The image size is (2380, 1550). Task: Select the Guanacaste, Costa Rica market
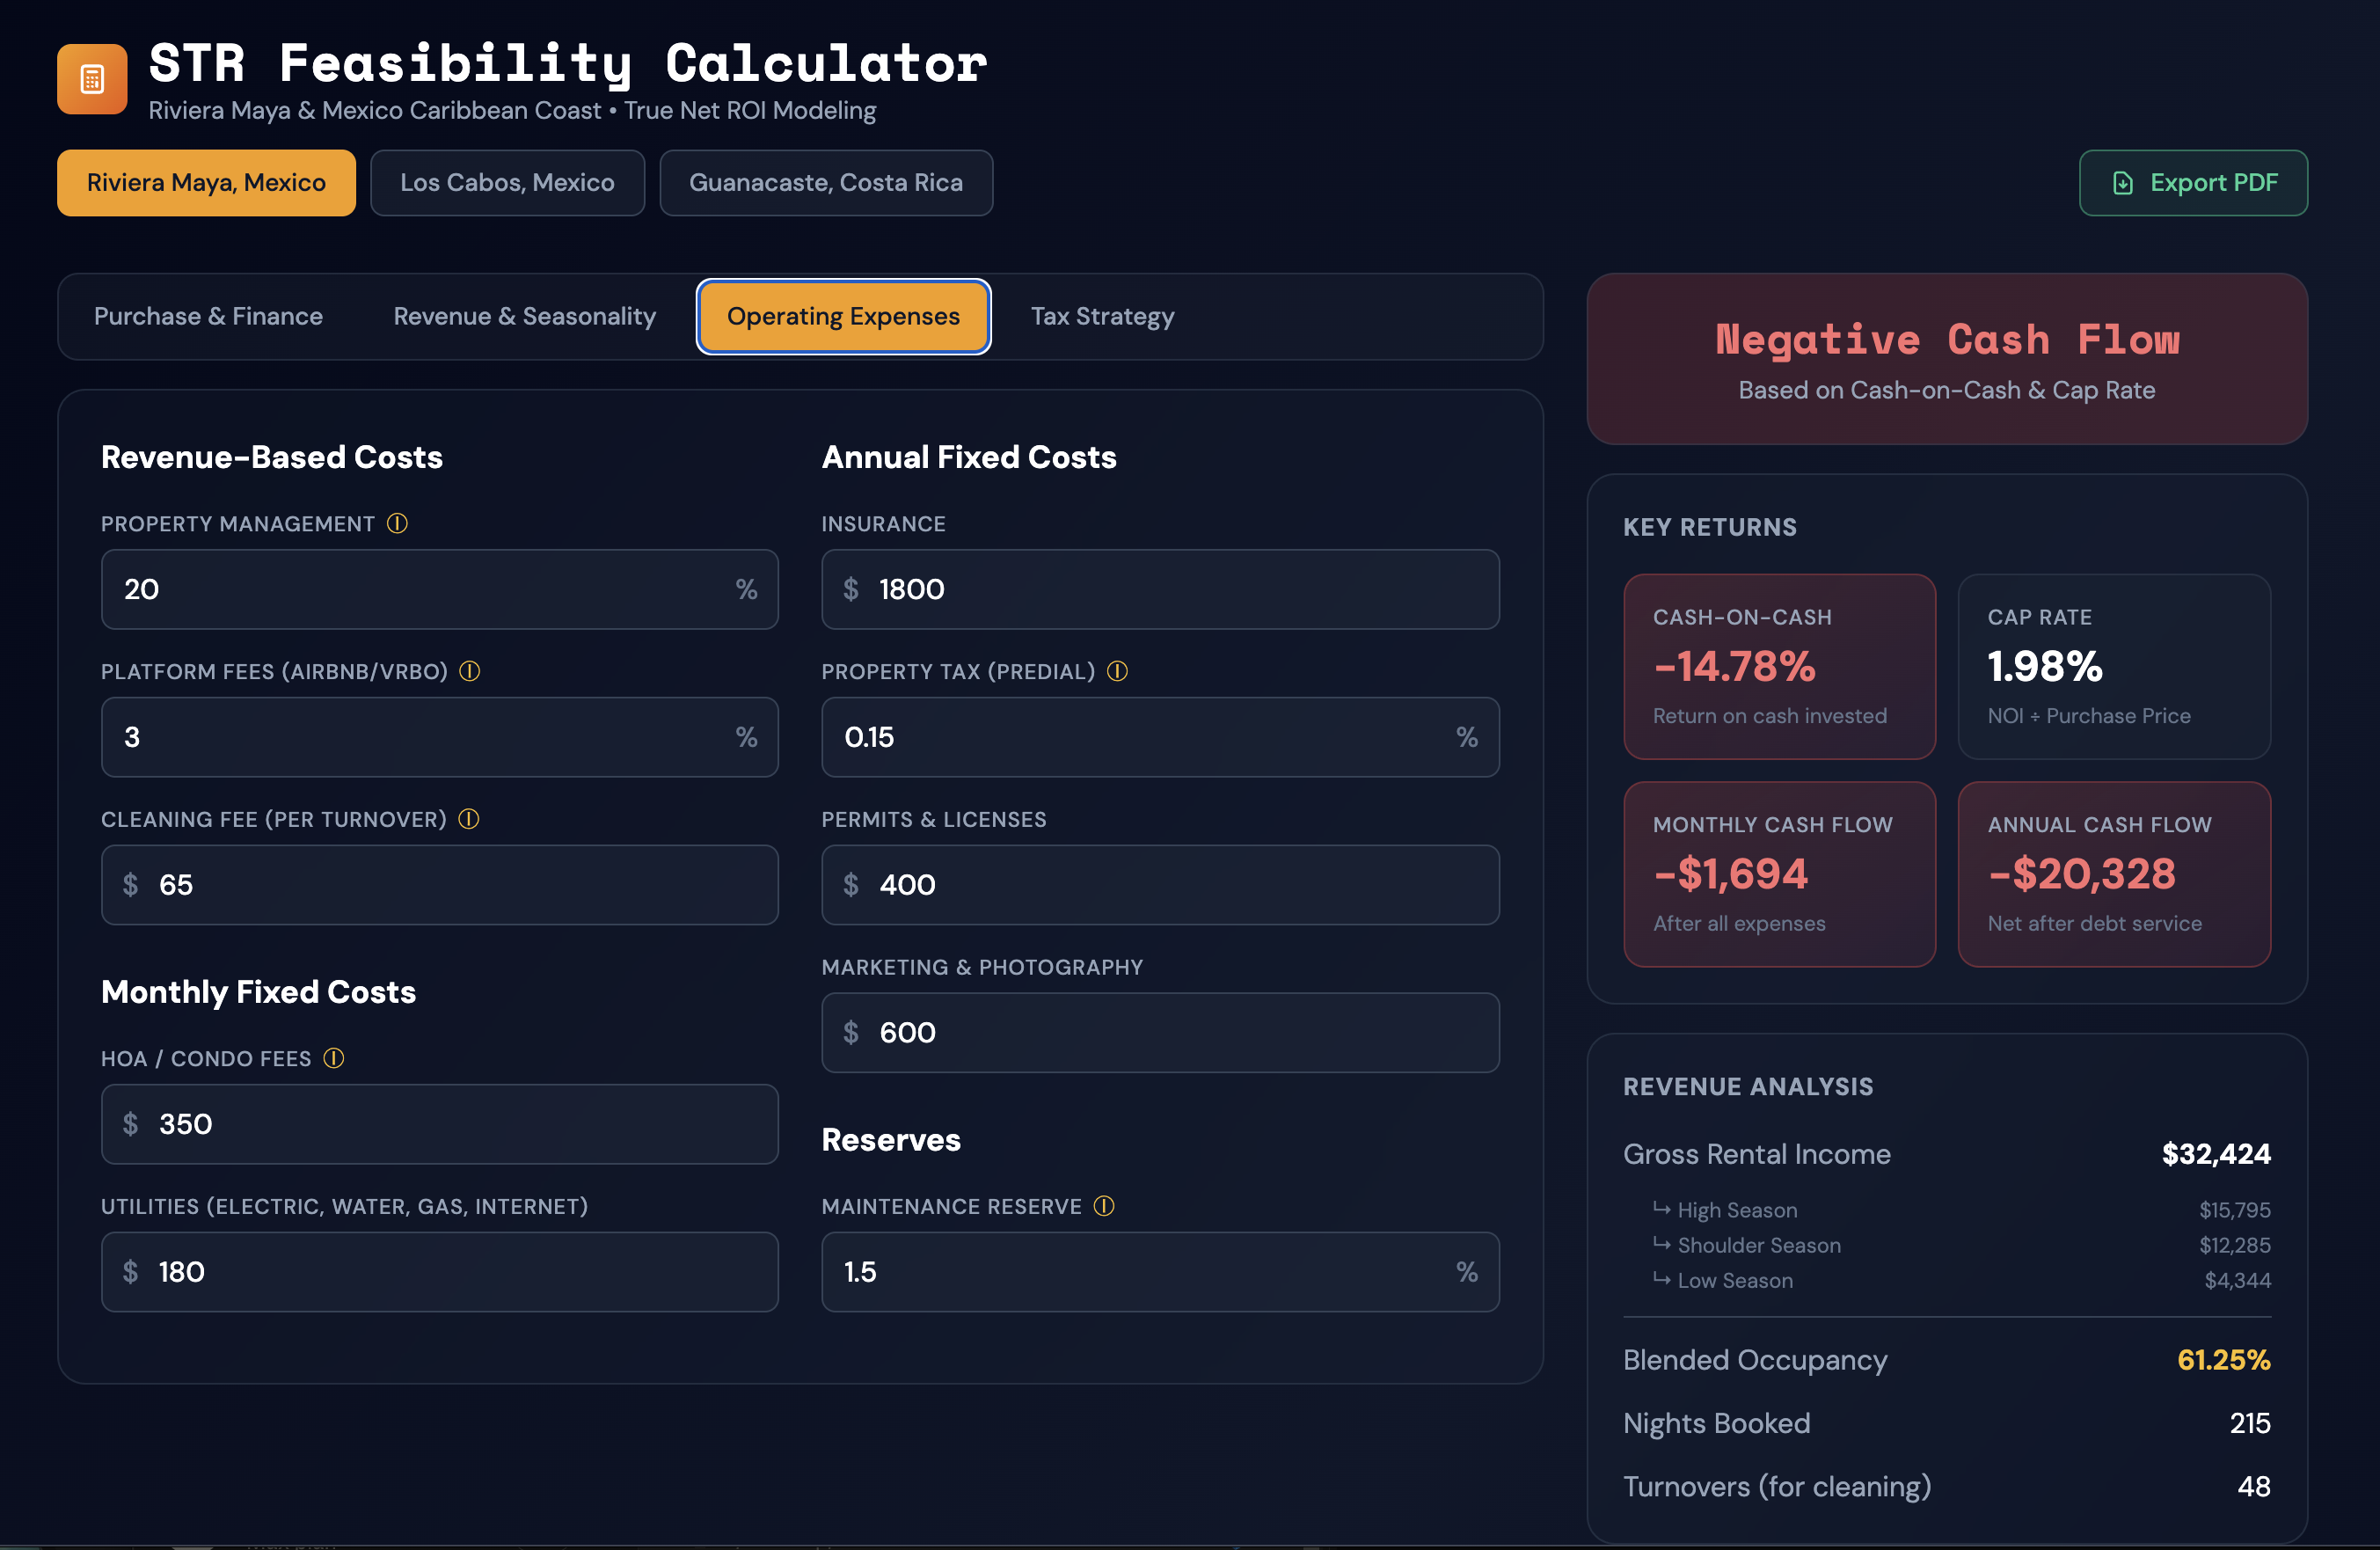[x=826, y=182]
